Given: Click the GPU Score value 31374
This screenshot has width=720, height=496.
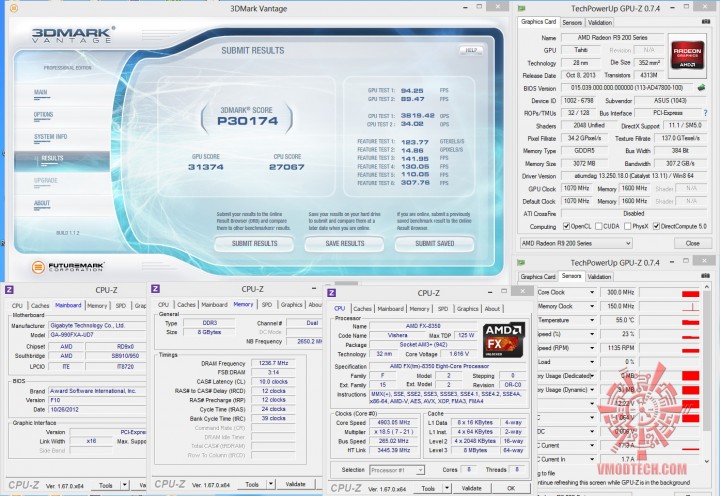Looking at the screenshot, I should tap(206, 167).
